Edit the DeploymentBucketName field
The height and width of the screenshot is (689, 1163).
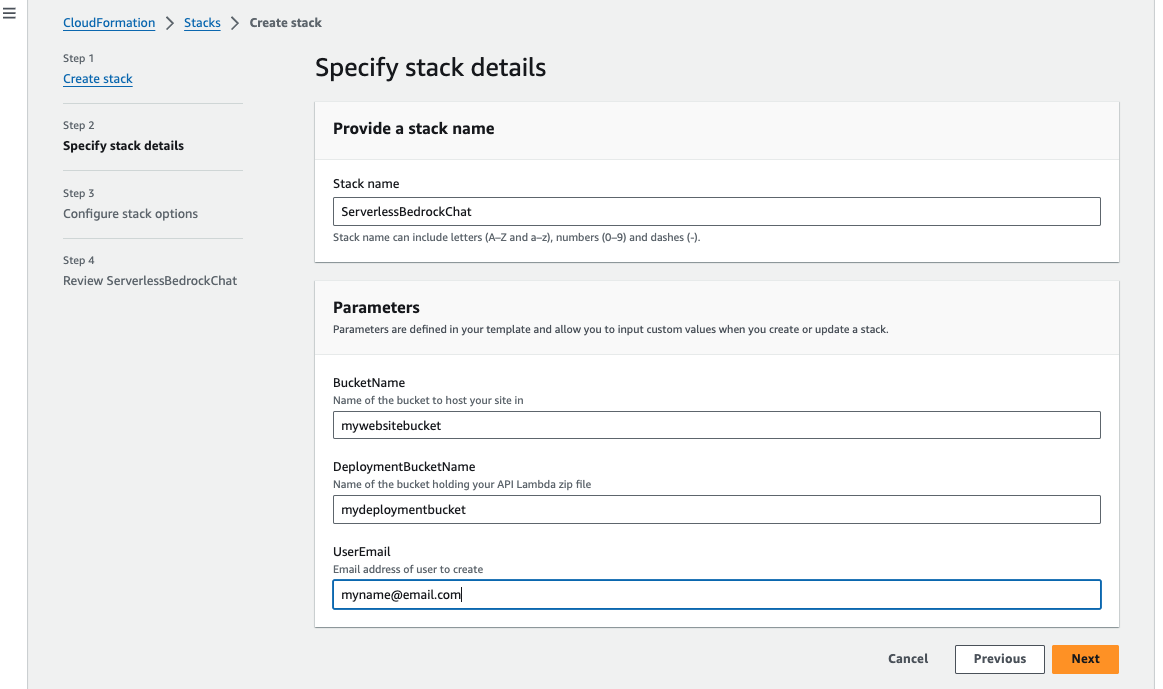click(x=716, y=510)
